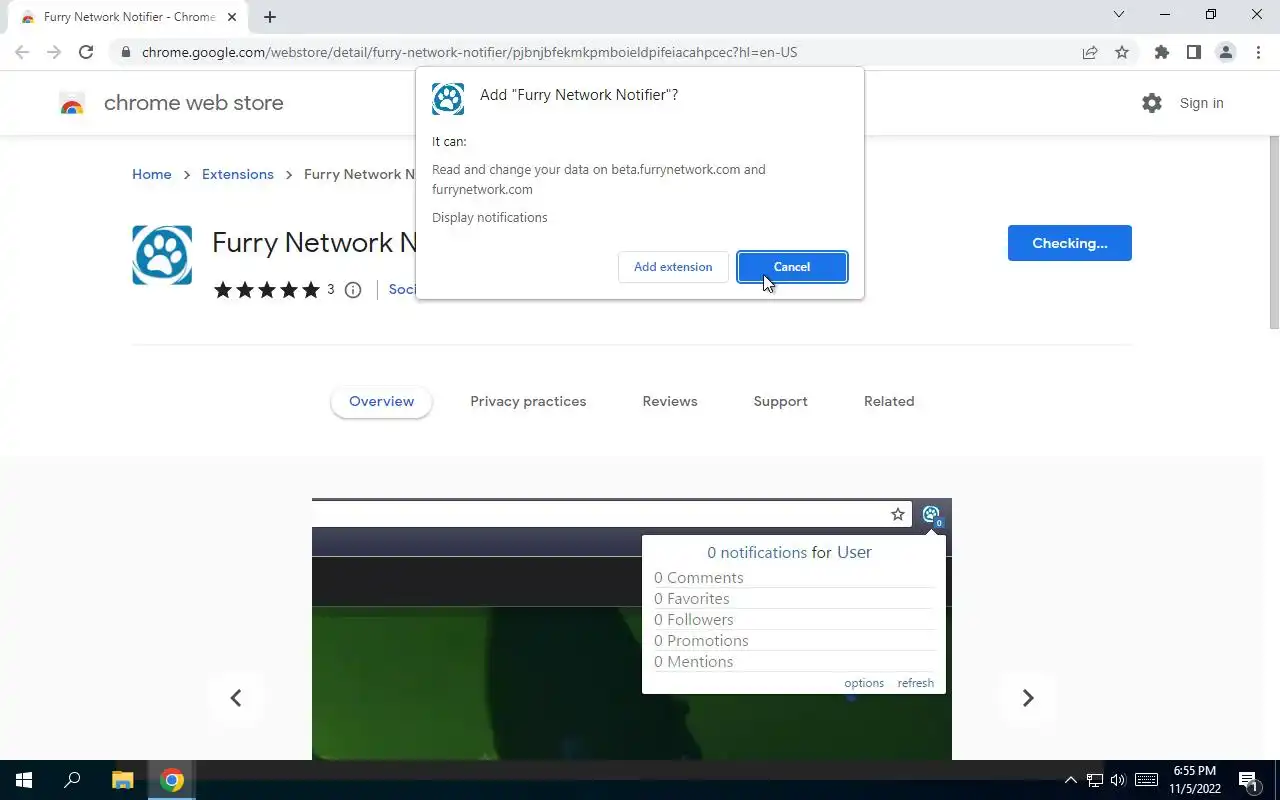Show hidden tray icons chevron
Viewport: 1280px width, 800px height.
click(x=1070, y=780)
